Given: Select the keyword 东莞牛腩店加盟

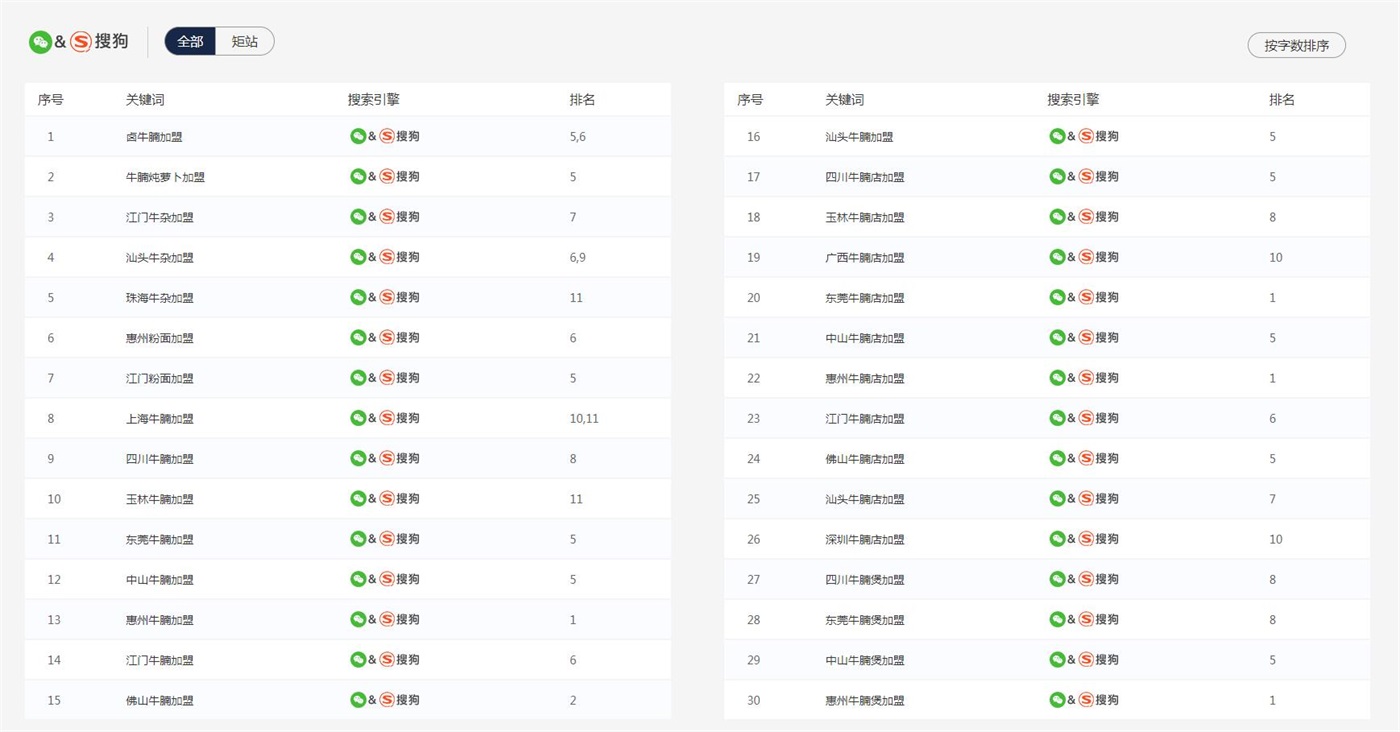Looking at the screenshot, I should tap(864, 298).
